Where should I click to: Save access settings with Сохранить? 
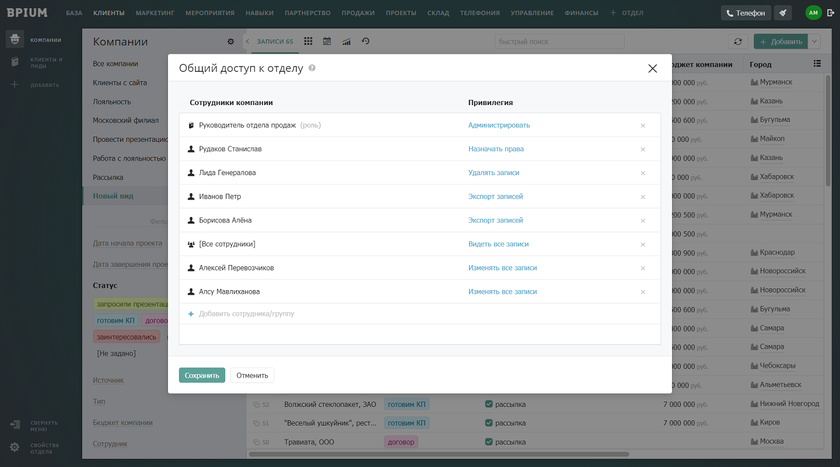coord(202,375)
